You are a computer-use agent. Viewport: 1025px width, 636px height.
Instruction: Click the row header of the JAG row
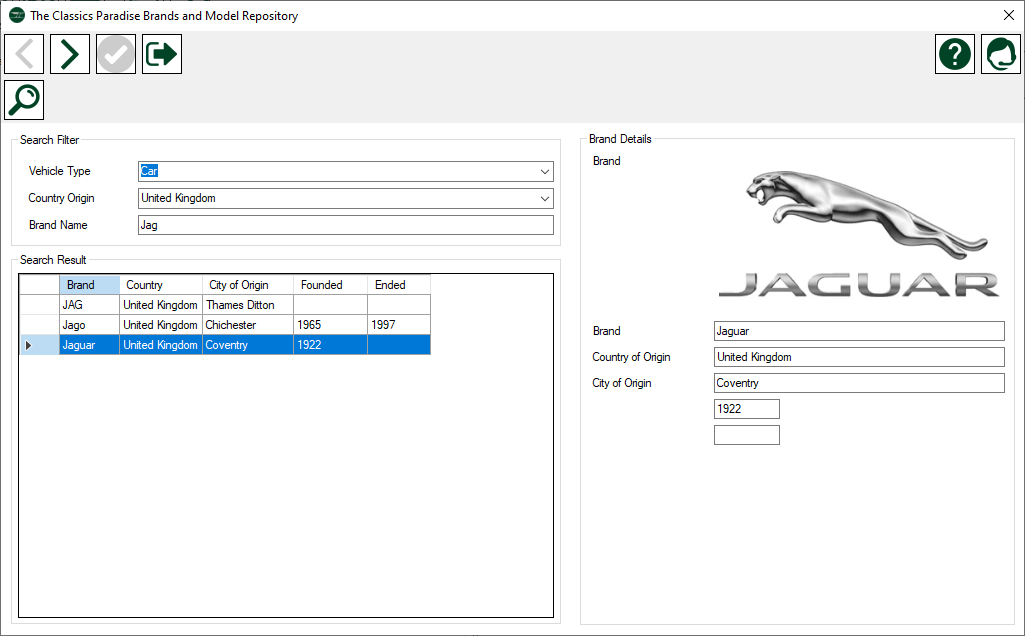(x=39, y=305)
